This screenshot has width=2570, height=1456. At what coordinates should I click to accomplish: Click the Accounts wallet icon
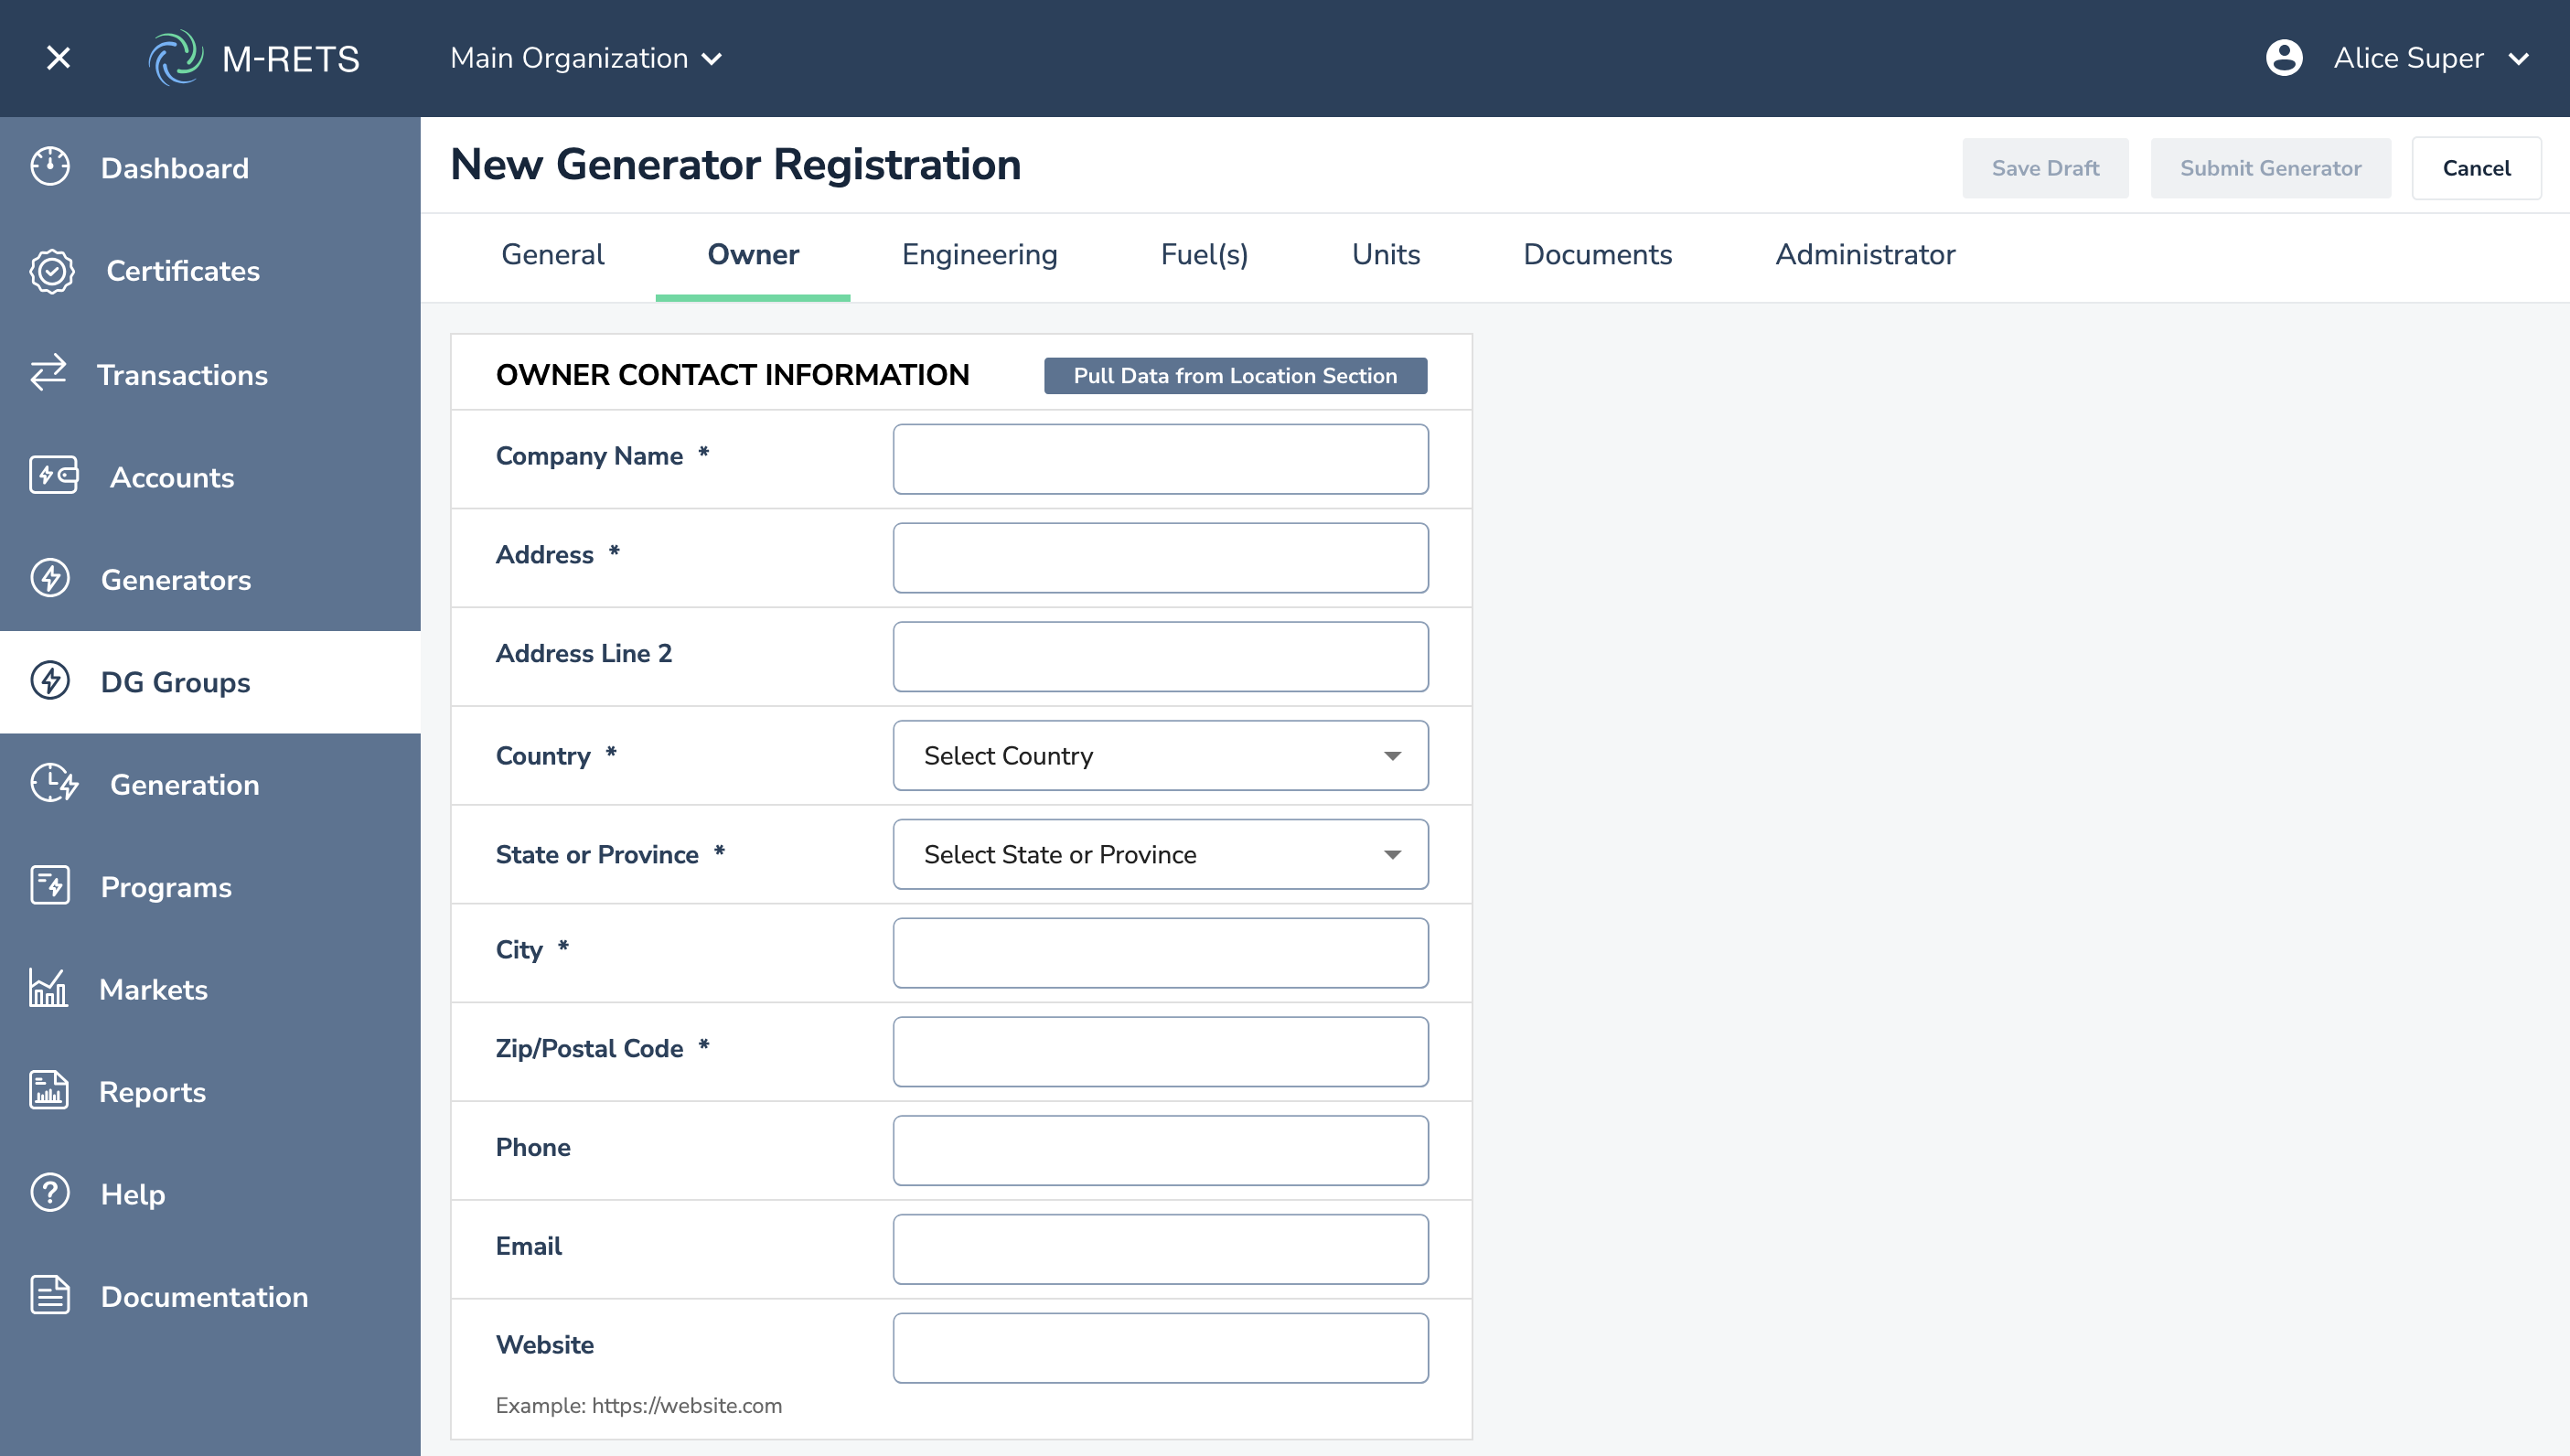pos(54,476)
